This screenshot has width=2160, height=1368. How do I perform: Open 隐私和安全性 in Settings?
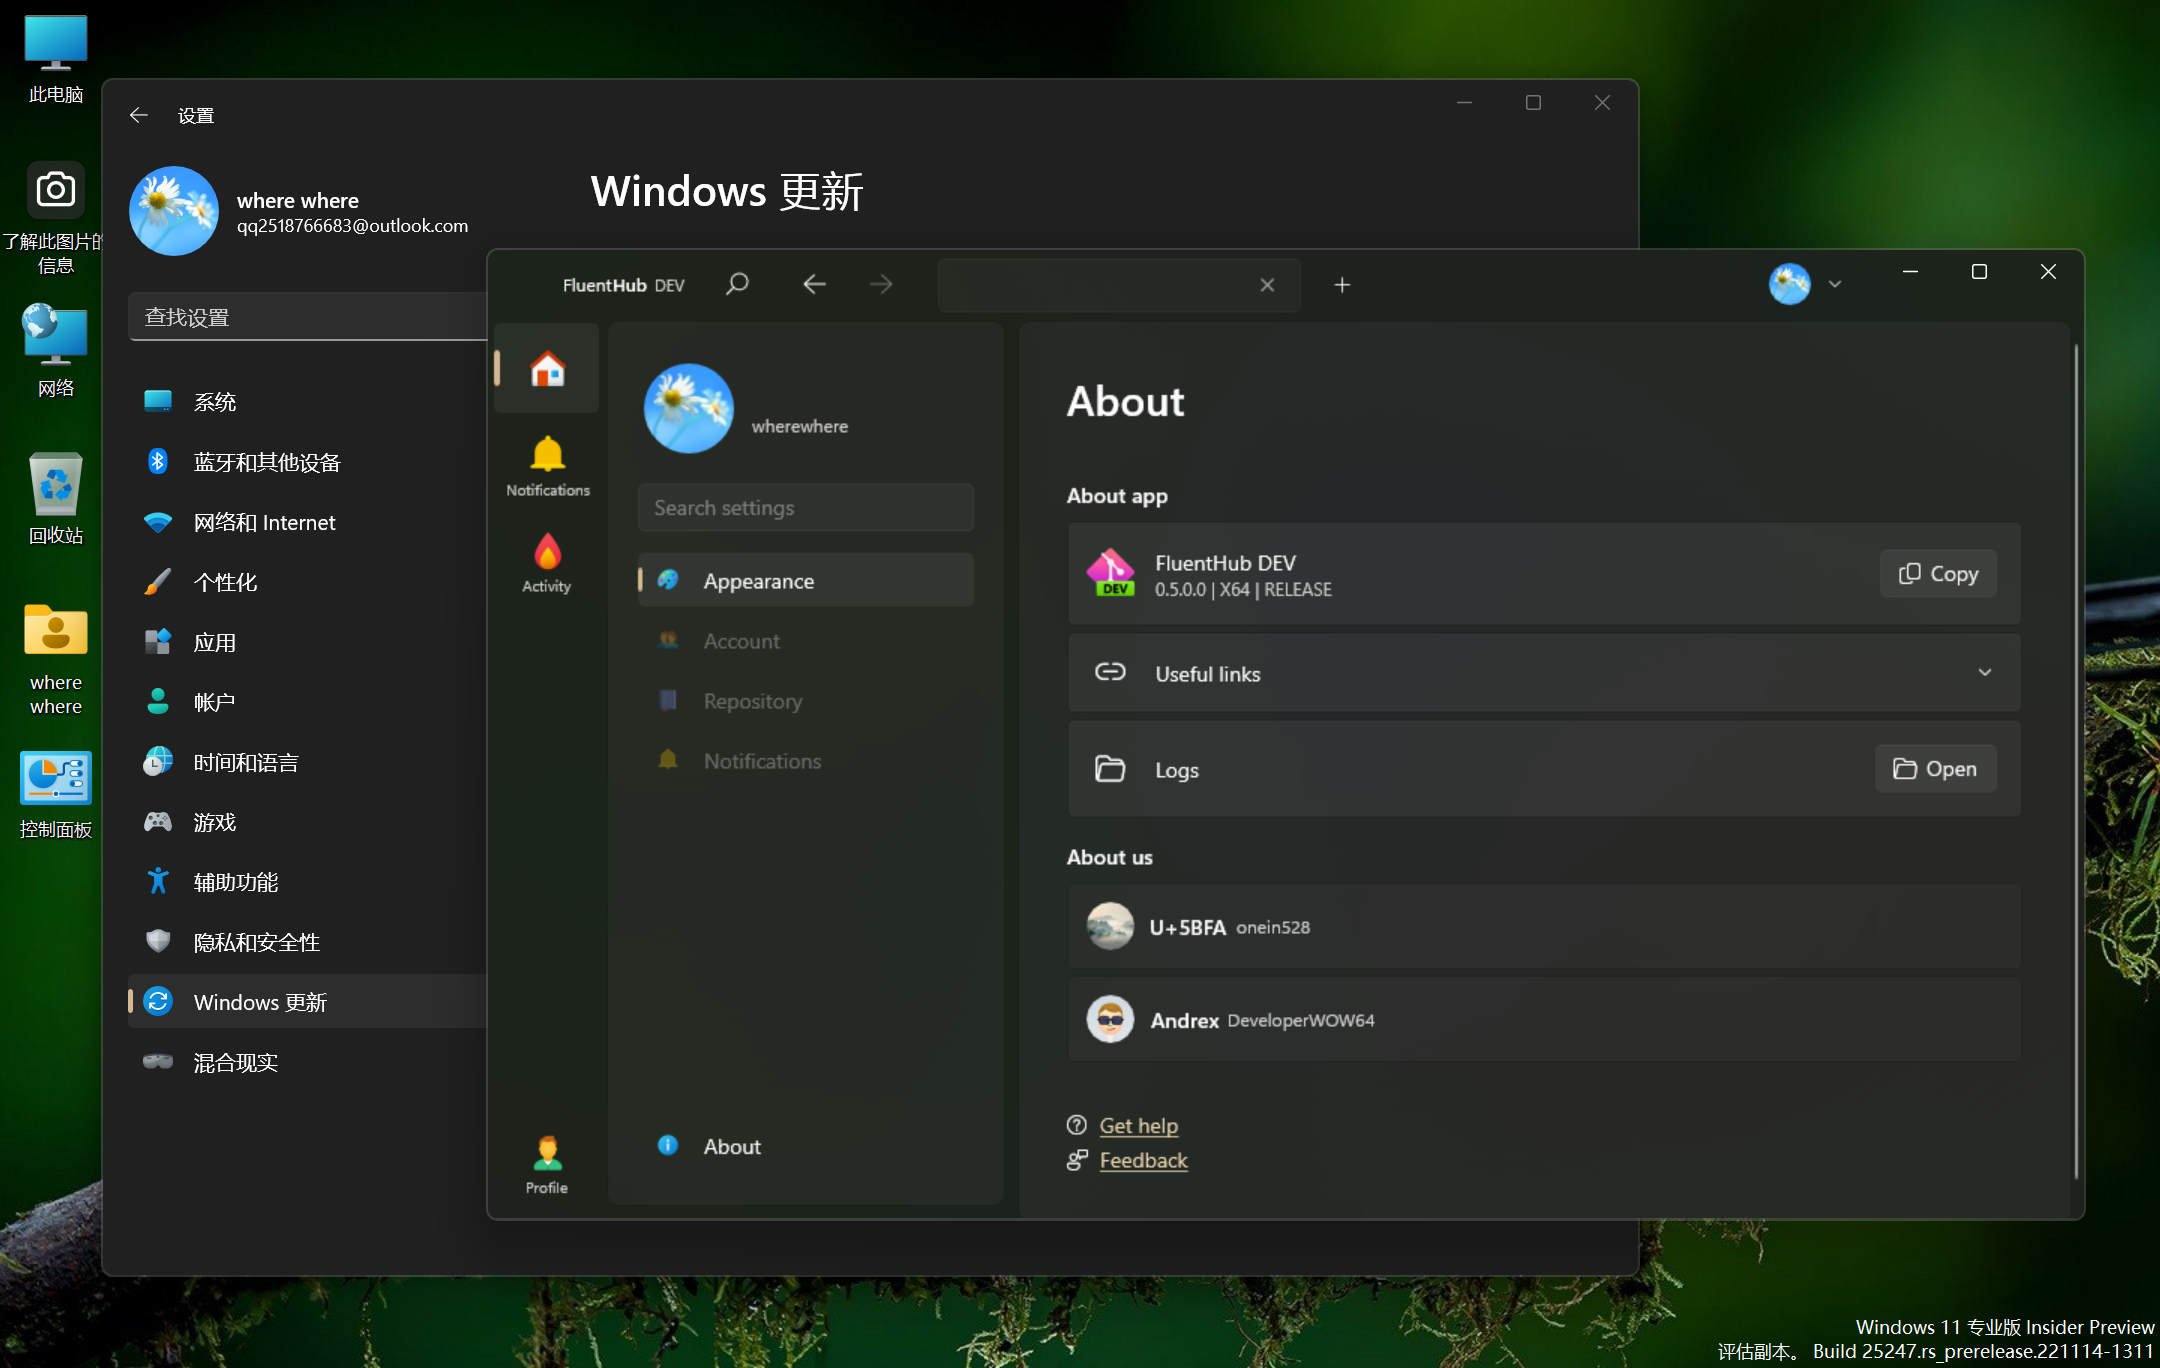[308, 942]
